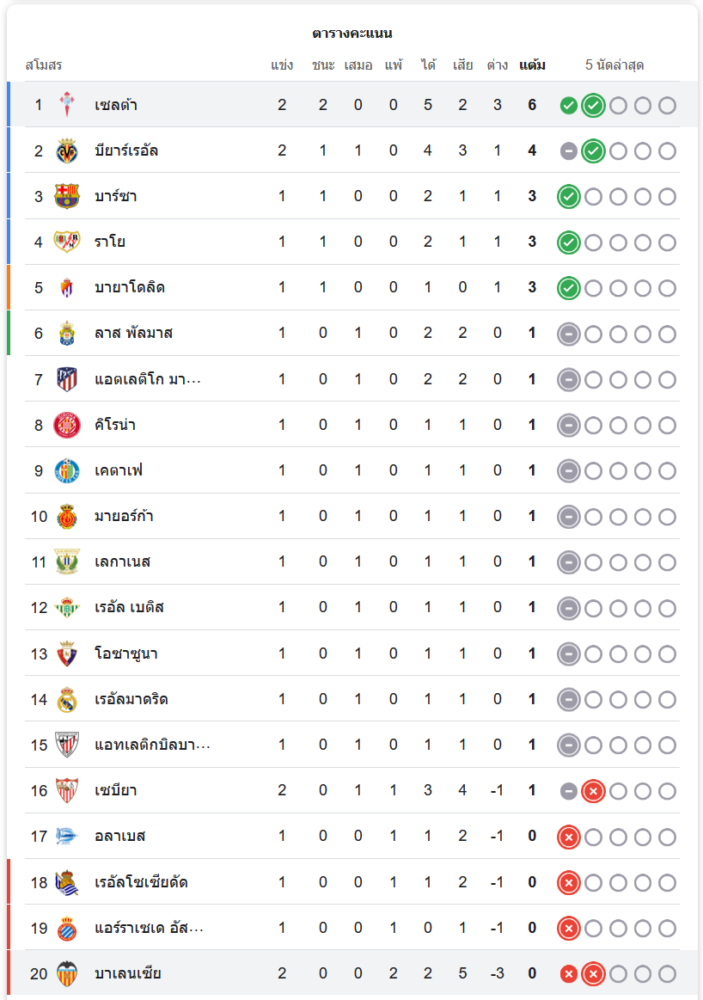Click the สโมสร club column header

pos(44,65)
